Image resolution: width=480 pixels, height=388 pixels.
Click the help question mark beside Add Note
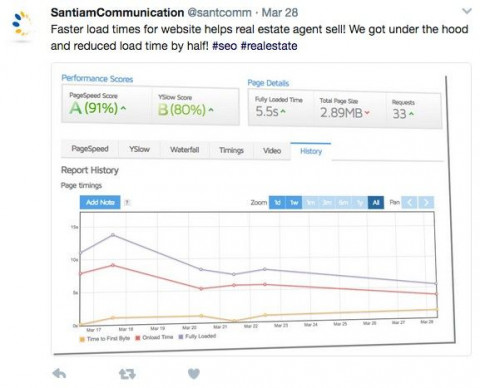tap(127, 202)
